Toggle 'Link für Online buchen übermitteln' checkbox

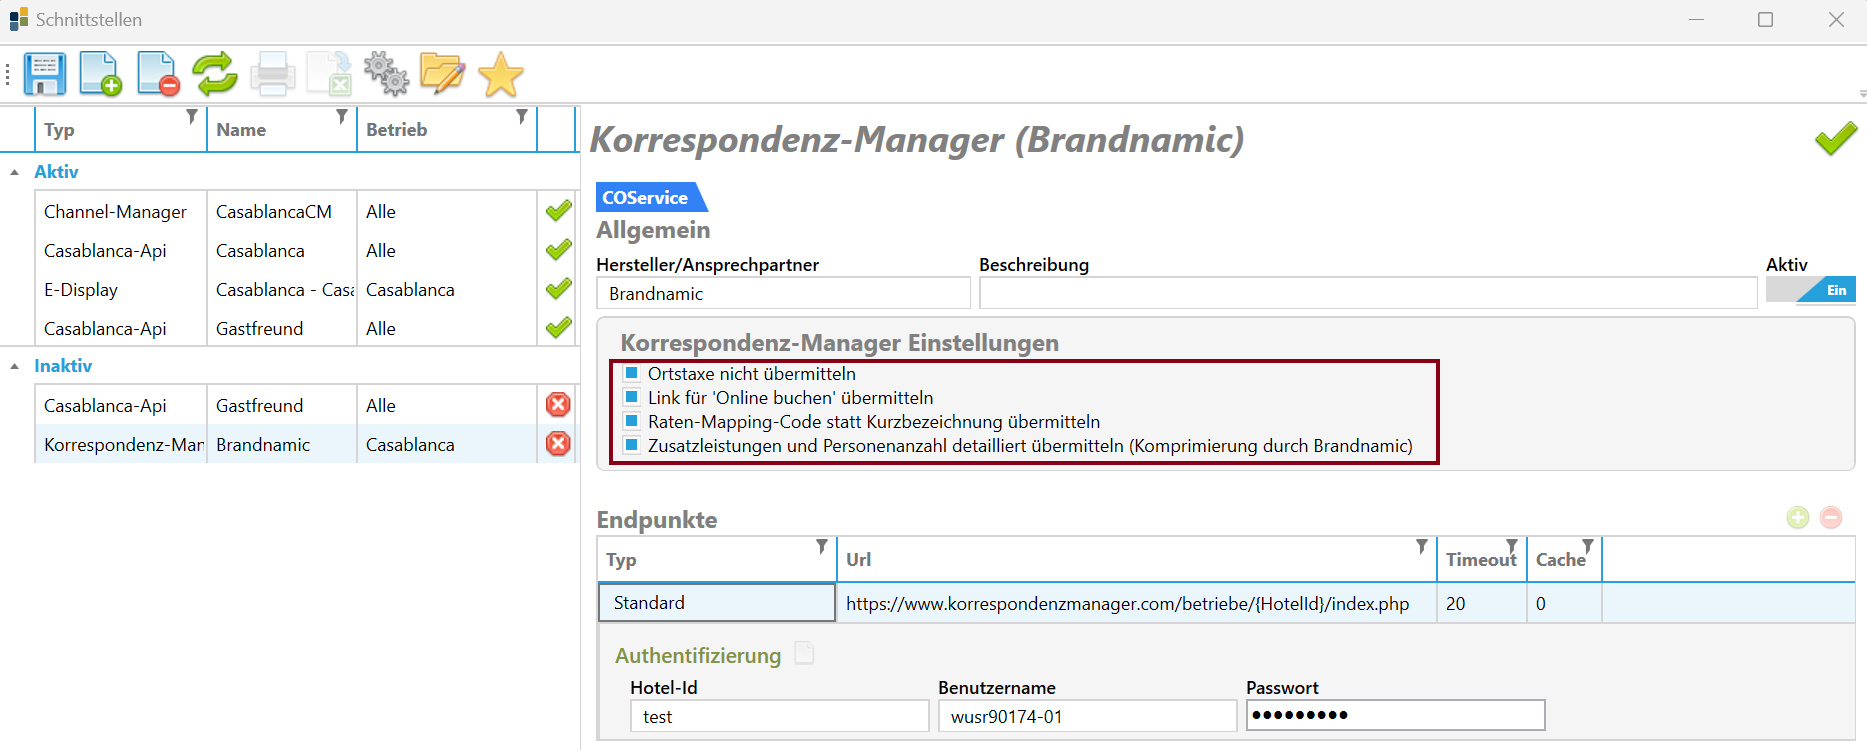631,397
